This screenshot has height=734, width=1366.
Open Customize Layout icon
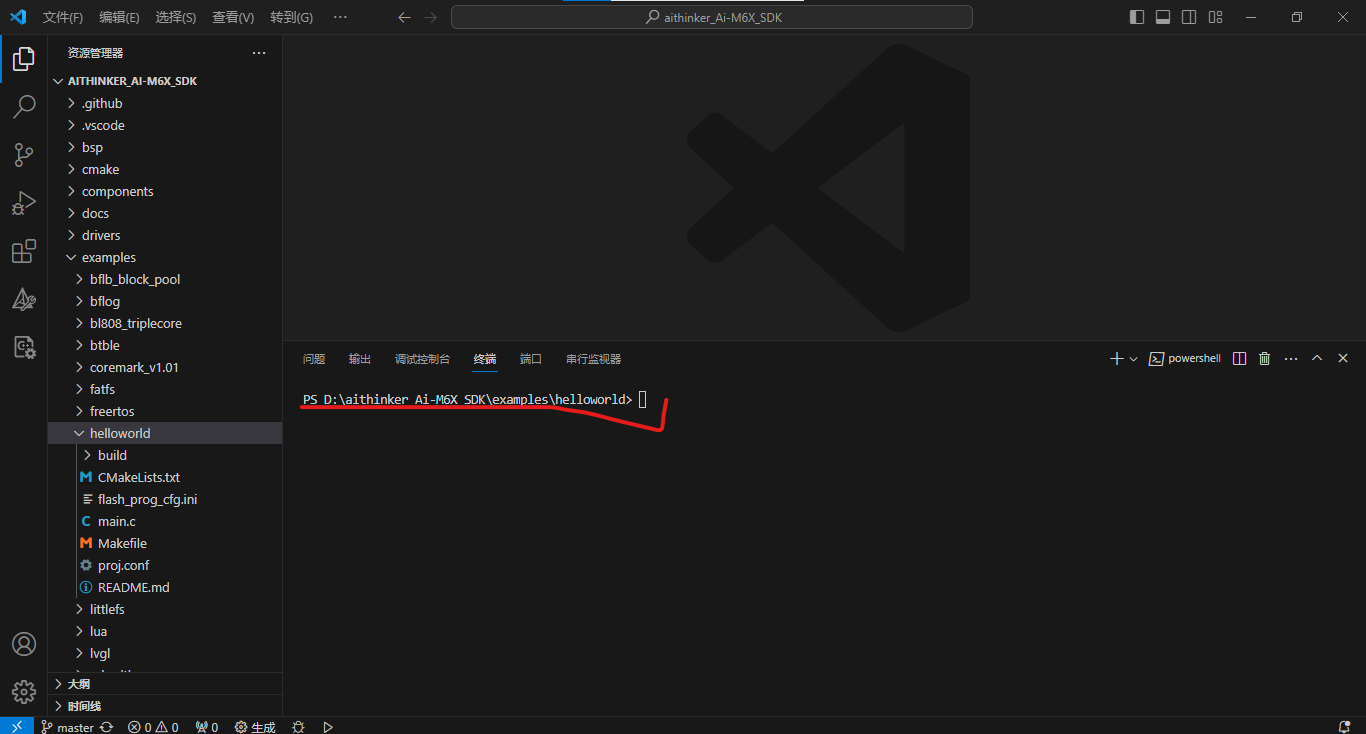click(x=1215, y=17)
